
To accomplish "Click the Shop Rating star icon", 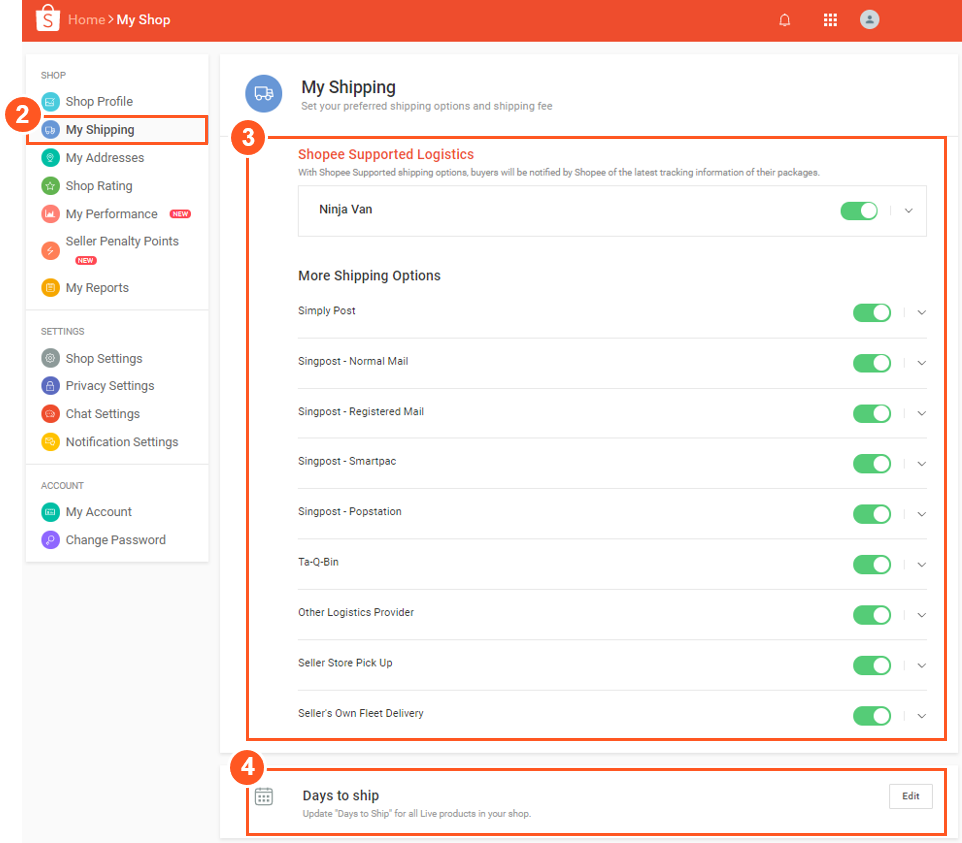I will click(50, 186).
